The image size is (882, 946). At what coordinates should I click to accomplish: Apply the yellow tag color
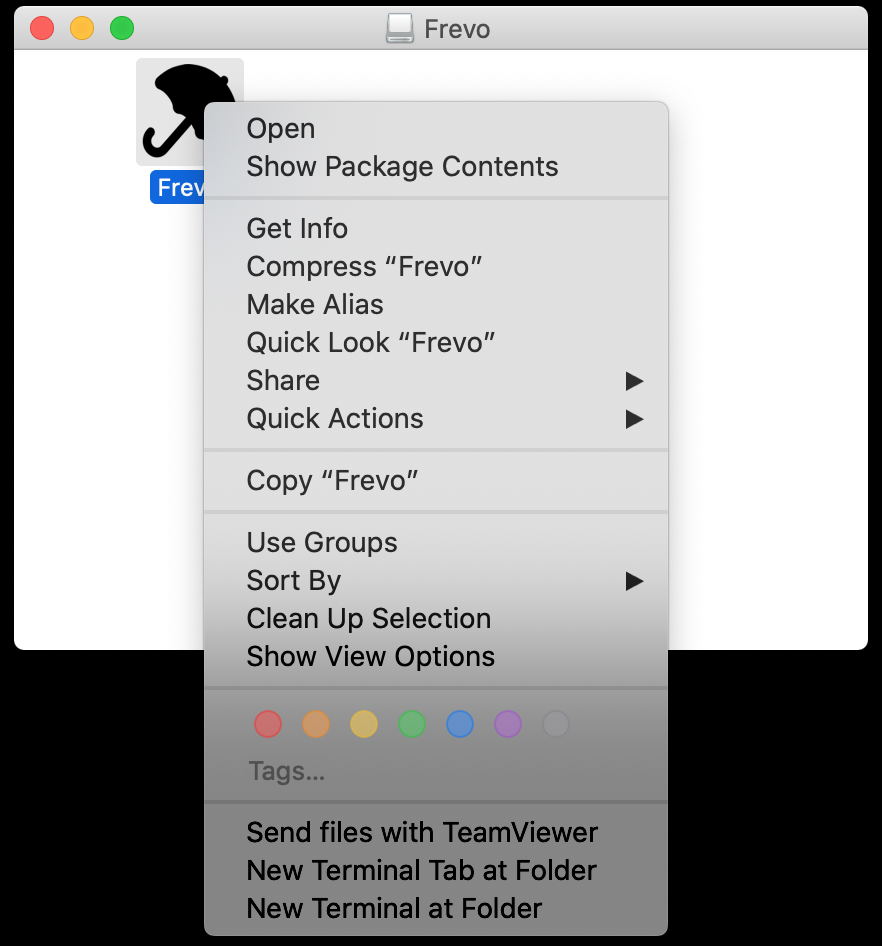tap(364, 723)
